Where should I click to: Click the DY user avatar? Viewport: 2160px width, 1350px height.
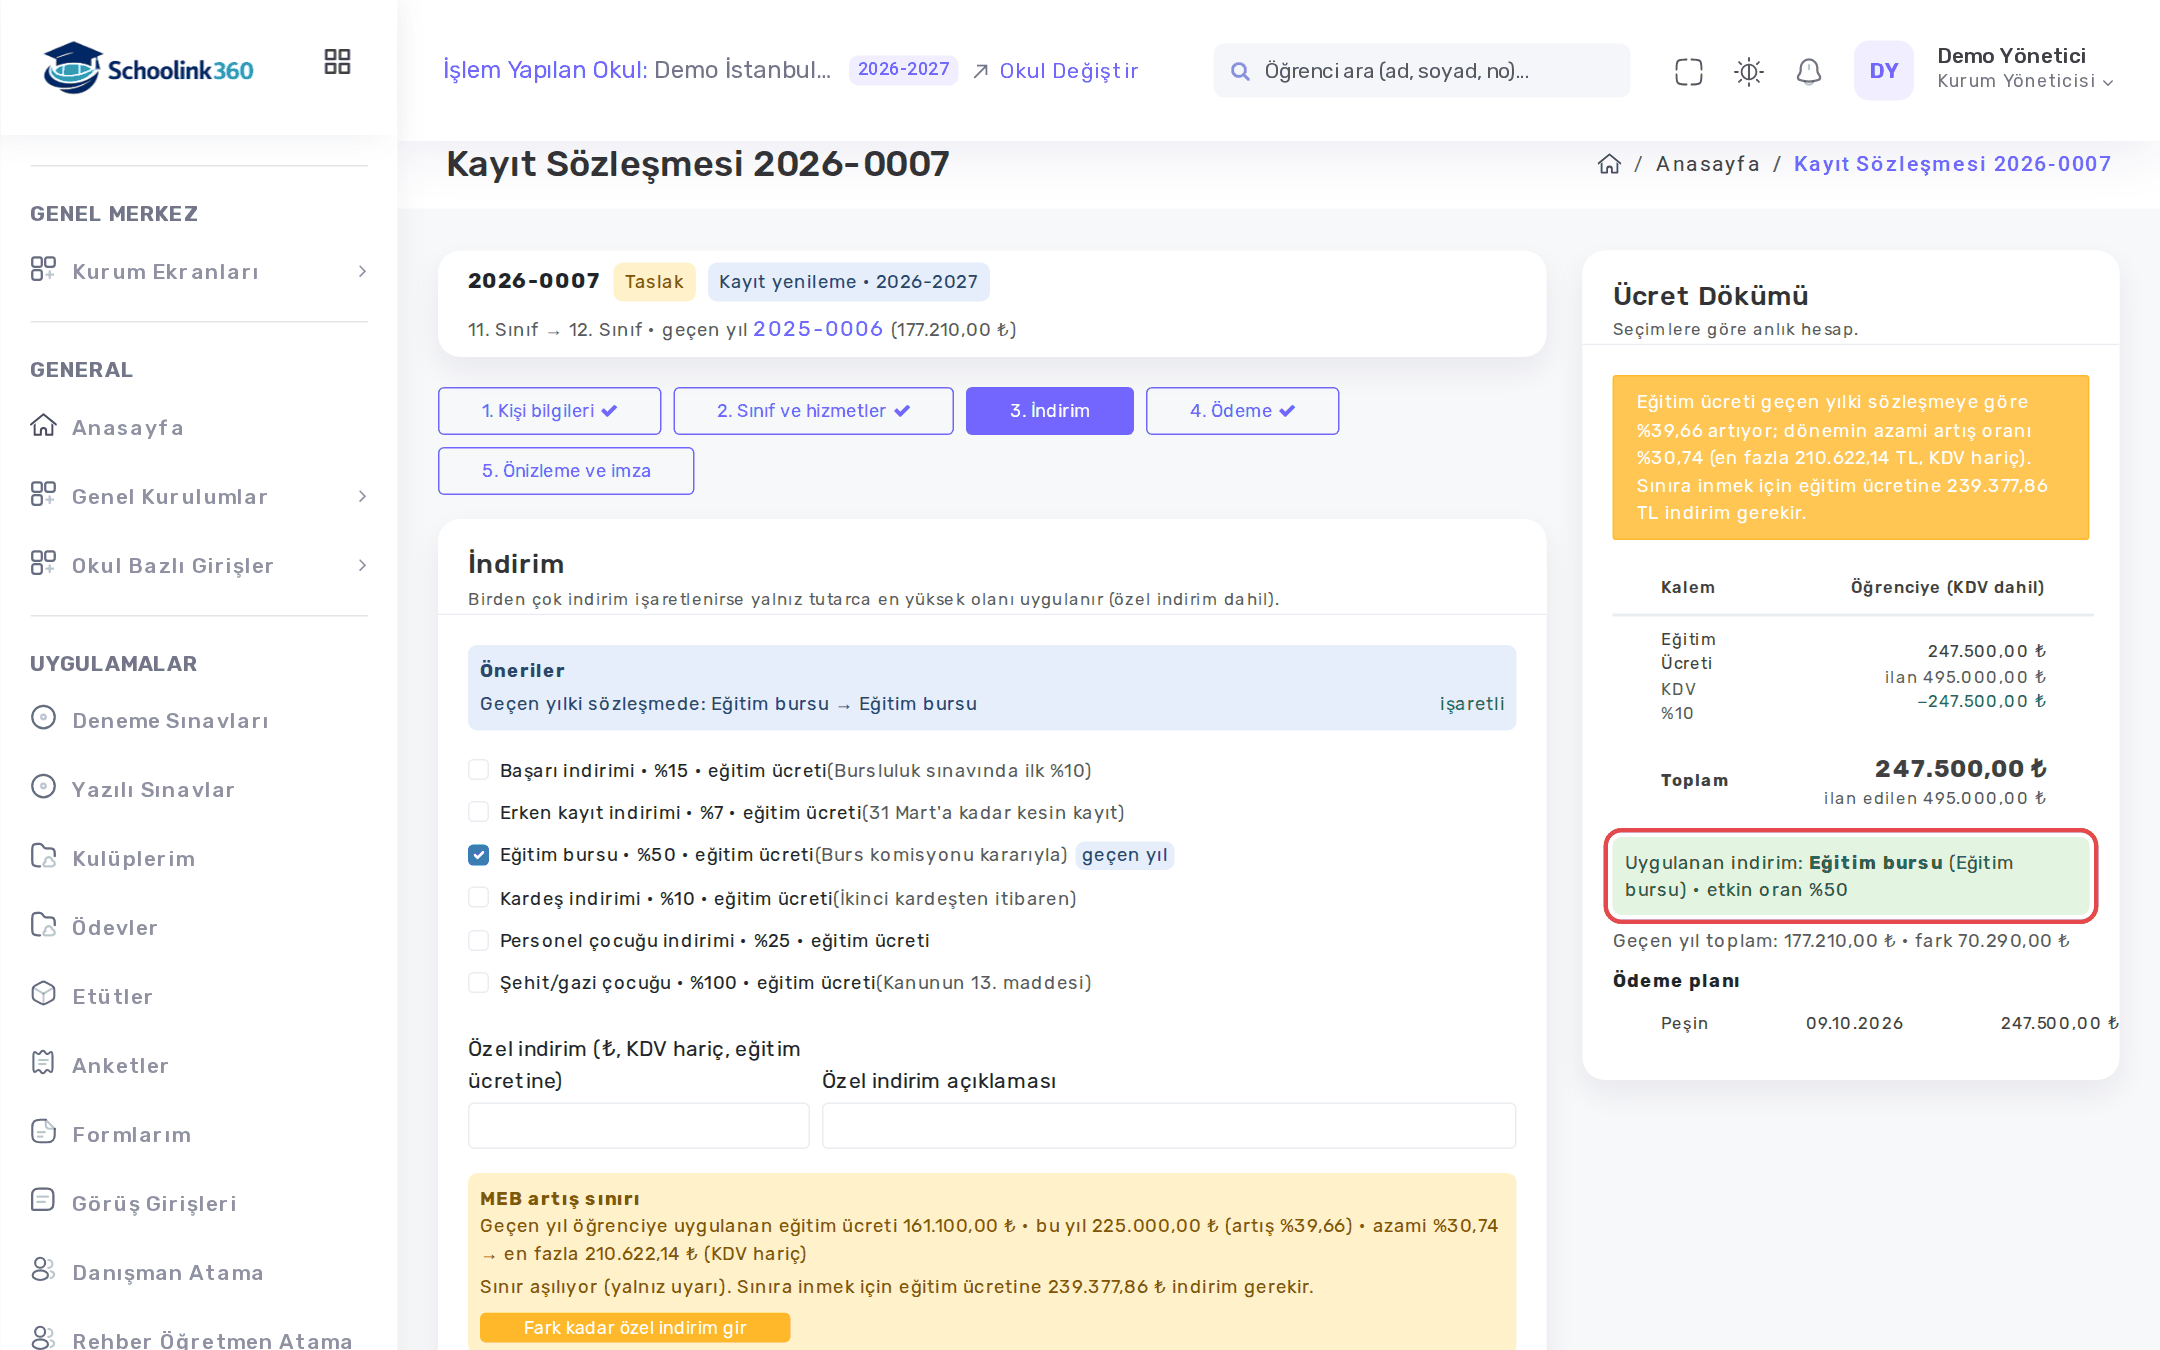click(1884, 70)
